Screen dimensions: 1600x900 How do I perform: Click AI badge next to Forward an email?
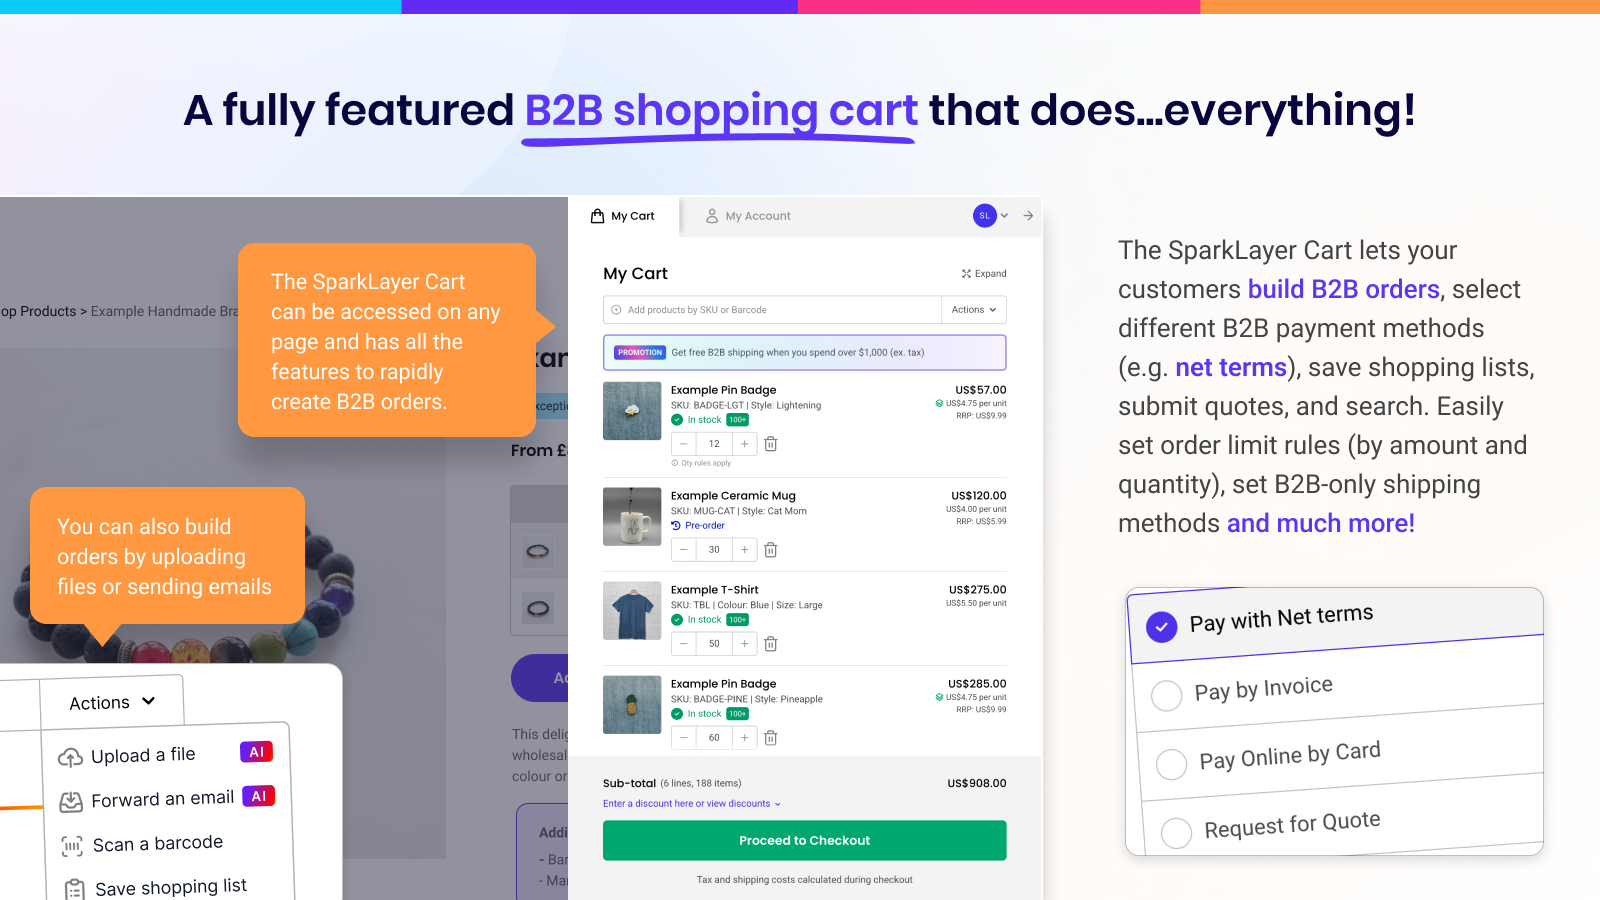point(258,796)
